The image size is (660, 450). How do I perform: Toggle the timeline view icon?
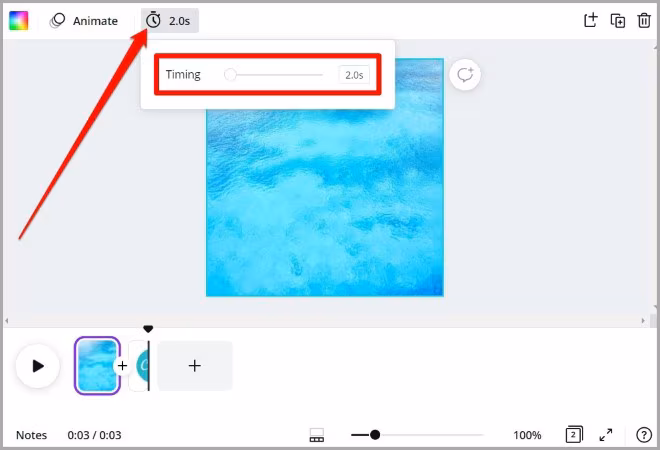point(317,435)
